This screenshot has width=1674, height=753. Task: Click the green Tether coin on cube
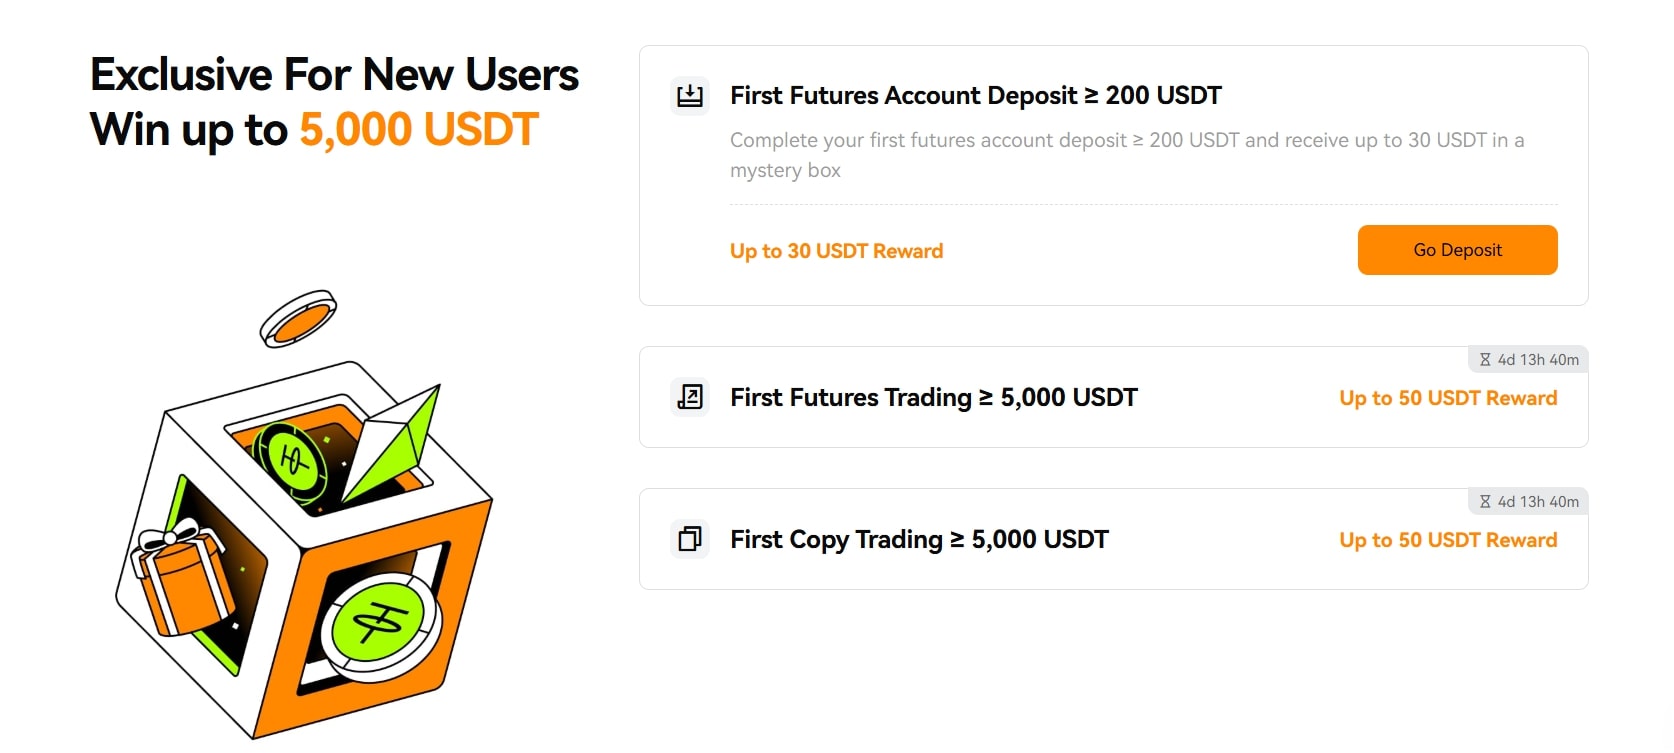click(381, 627)
